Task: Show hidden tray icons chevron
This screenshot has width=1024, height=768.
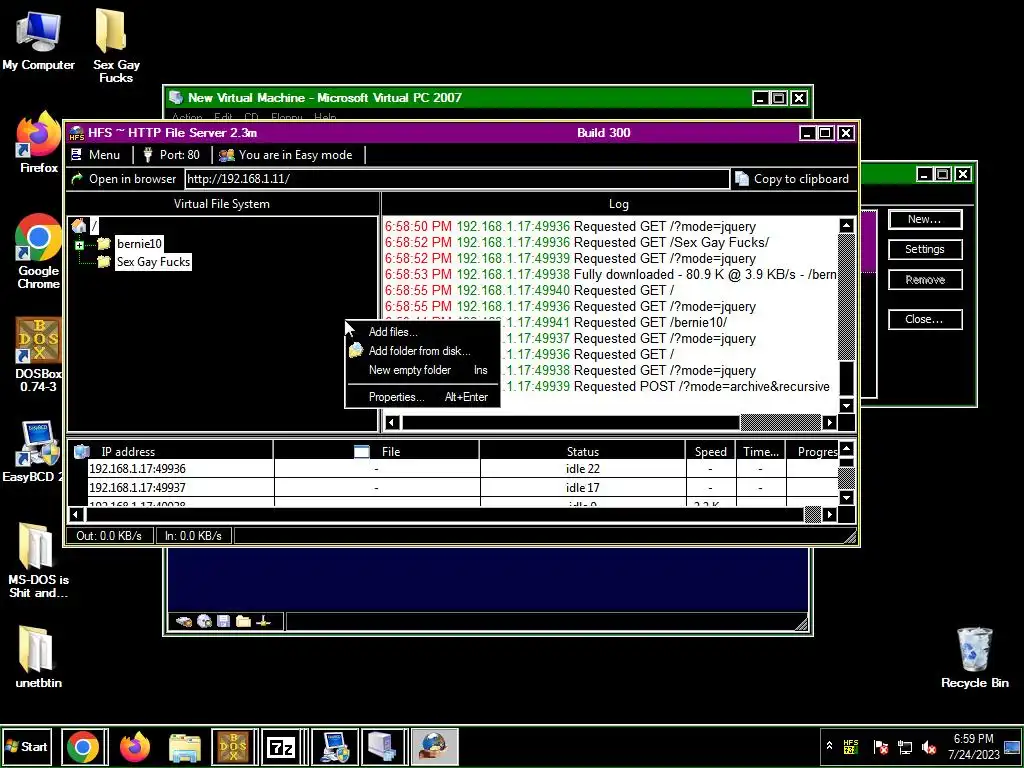Action: click(829, 746)
